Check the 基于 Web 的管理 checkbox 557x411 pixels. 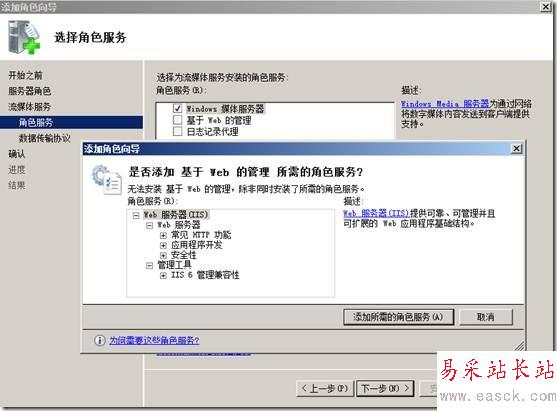(x=177, y=120)
